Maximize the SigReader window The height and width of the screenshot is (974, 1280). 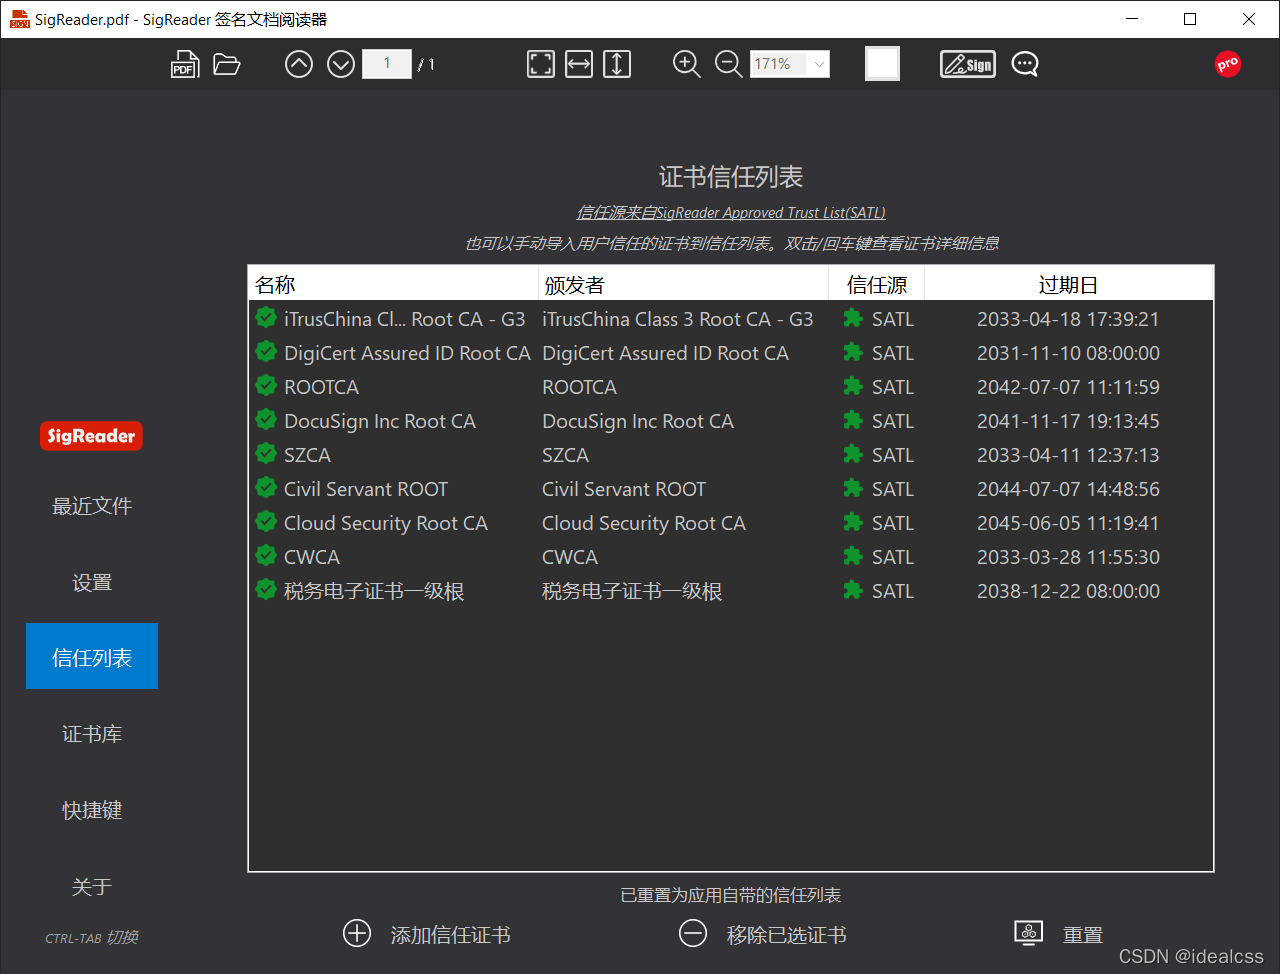1190,19
